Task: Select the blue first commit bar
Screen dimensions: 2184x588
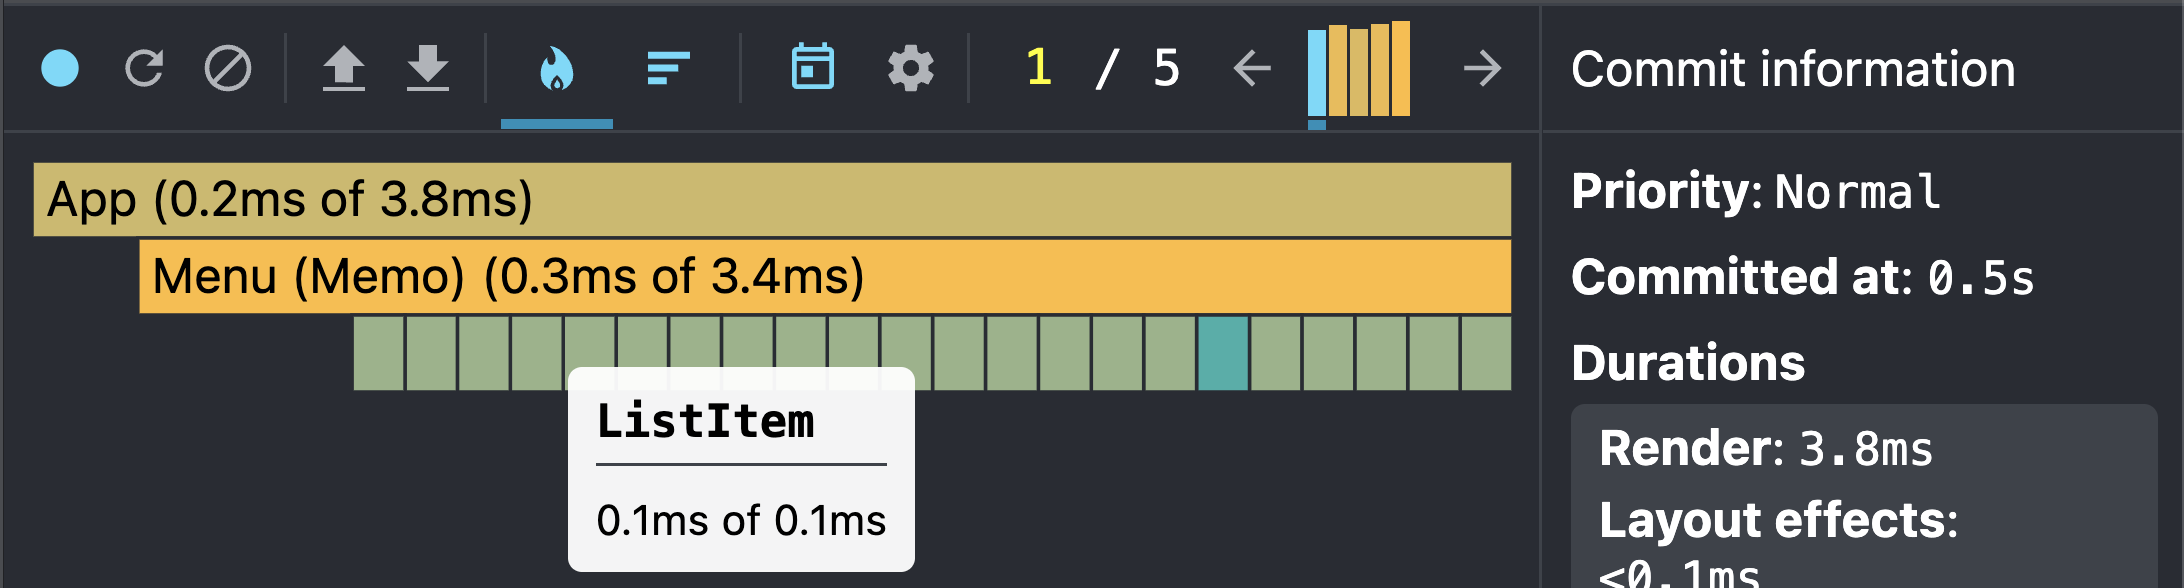Action: click(x=1317, y=73)
